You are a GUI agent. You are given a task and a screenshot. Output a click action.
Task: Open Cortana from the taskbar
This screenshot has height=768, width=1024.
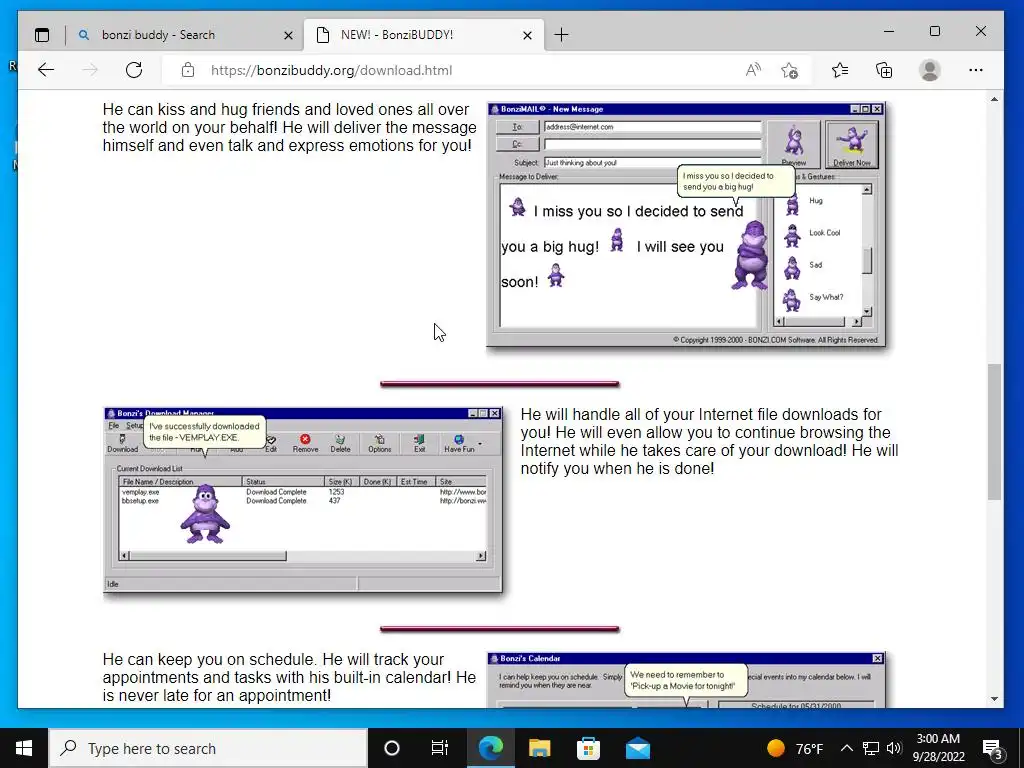tap(392, 748)
